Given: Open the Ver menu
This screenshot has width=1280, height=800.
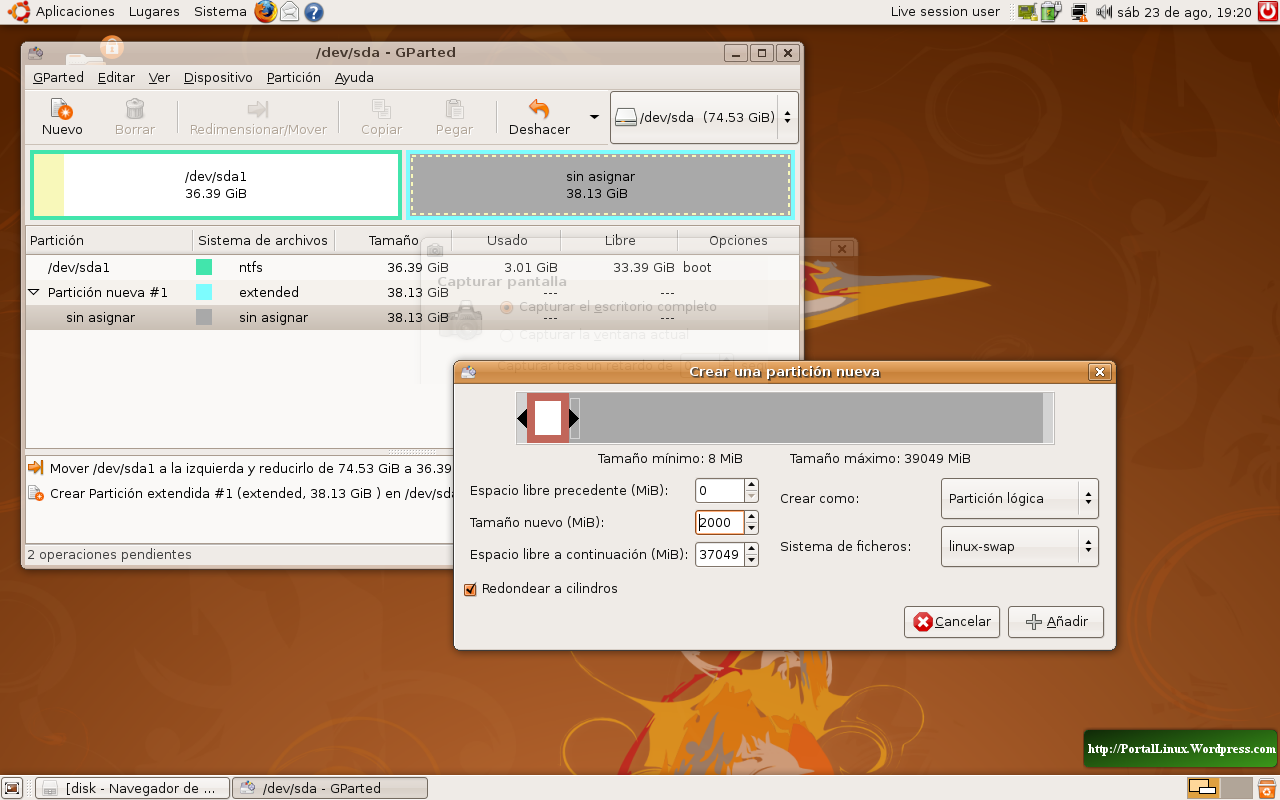Looking at the screenshot, I should (159, 77).
